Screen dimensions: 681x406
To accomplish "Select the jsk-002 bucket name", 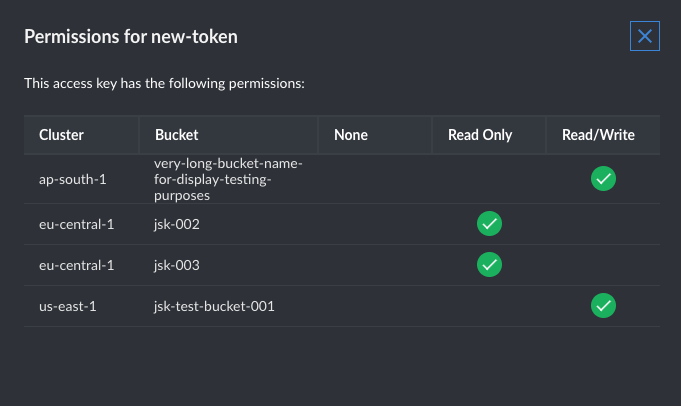I will click(x=178, y=224).
